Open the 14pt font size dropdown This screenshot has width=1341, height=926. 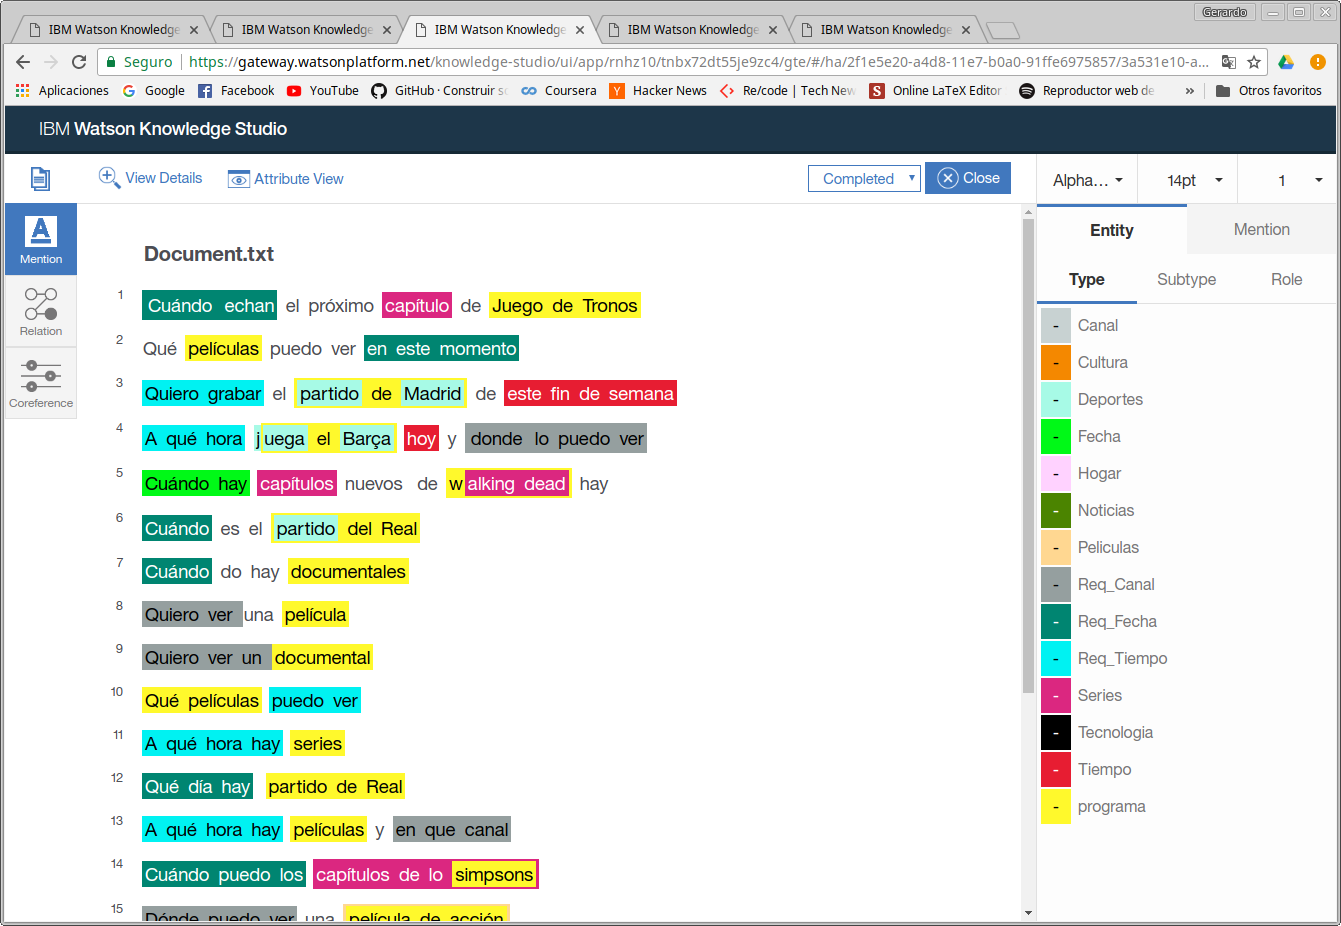(1188, 180)
